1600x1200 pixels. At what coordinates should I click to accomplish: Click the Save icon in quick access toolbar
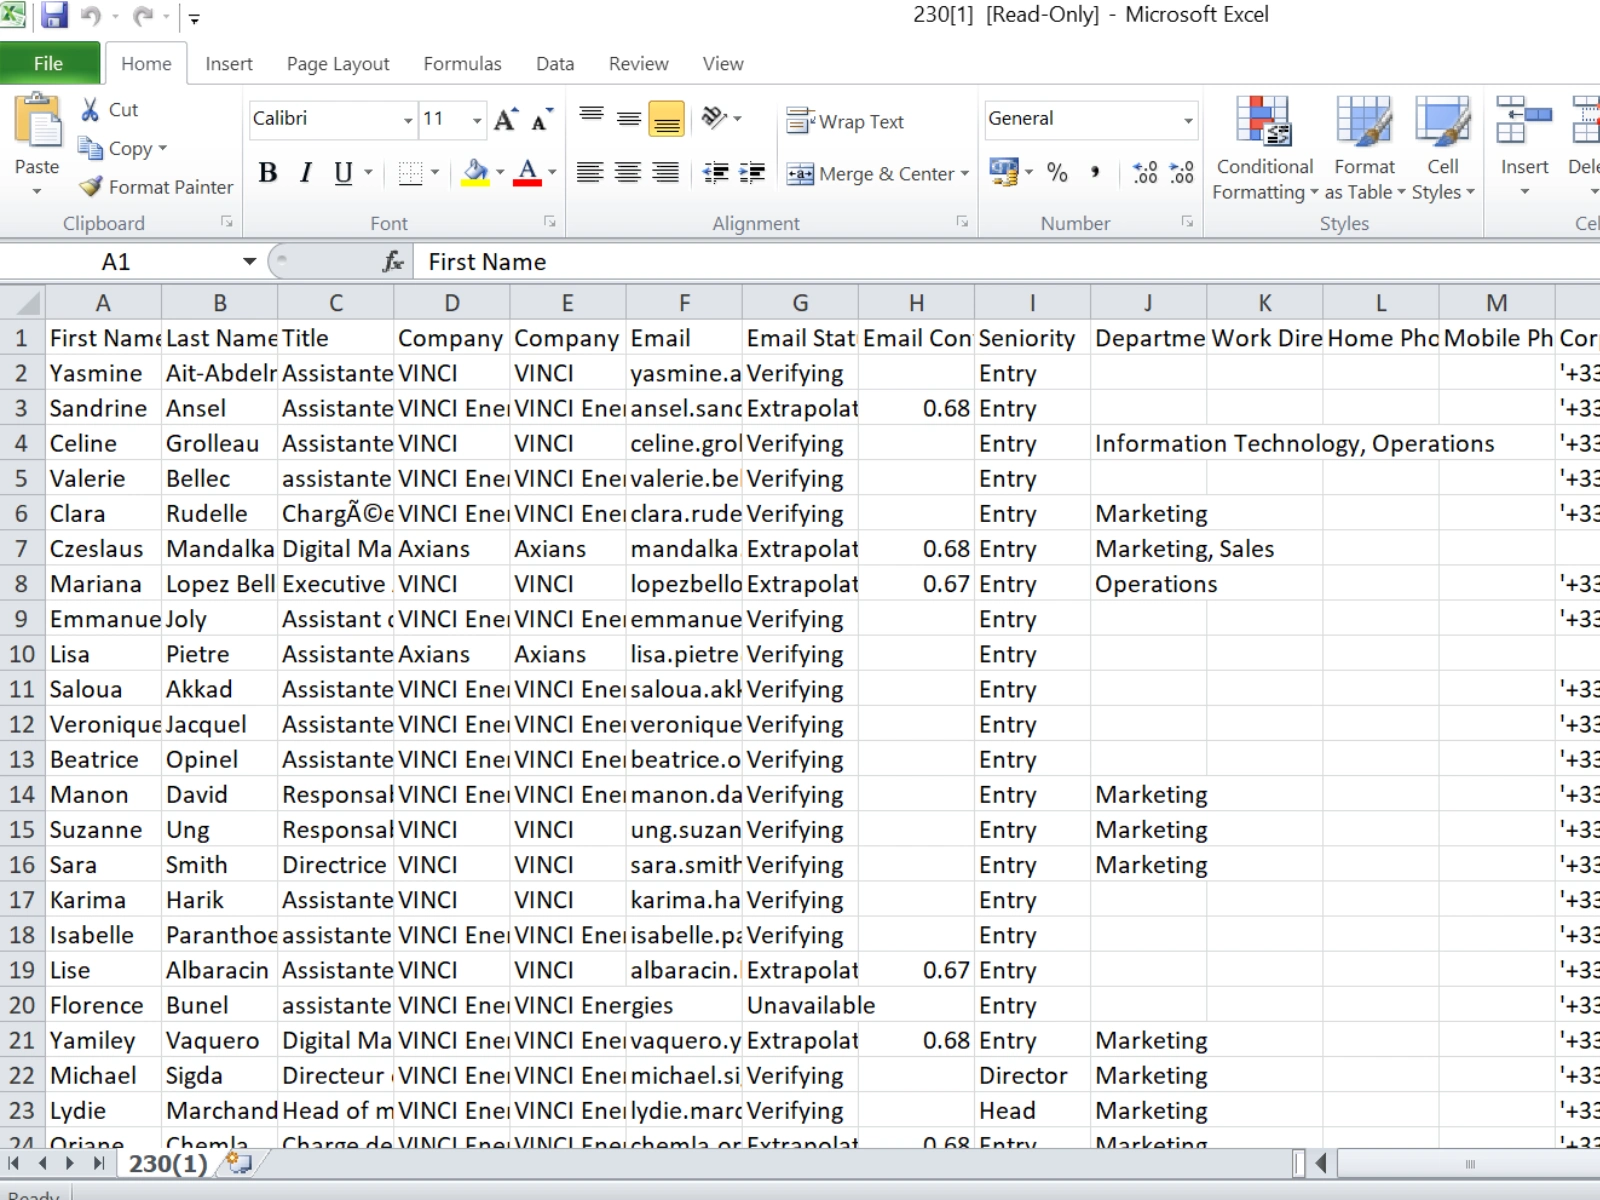54,15
